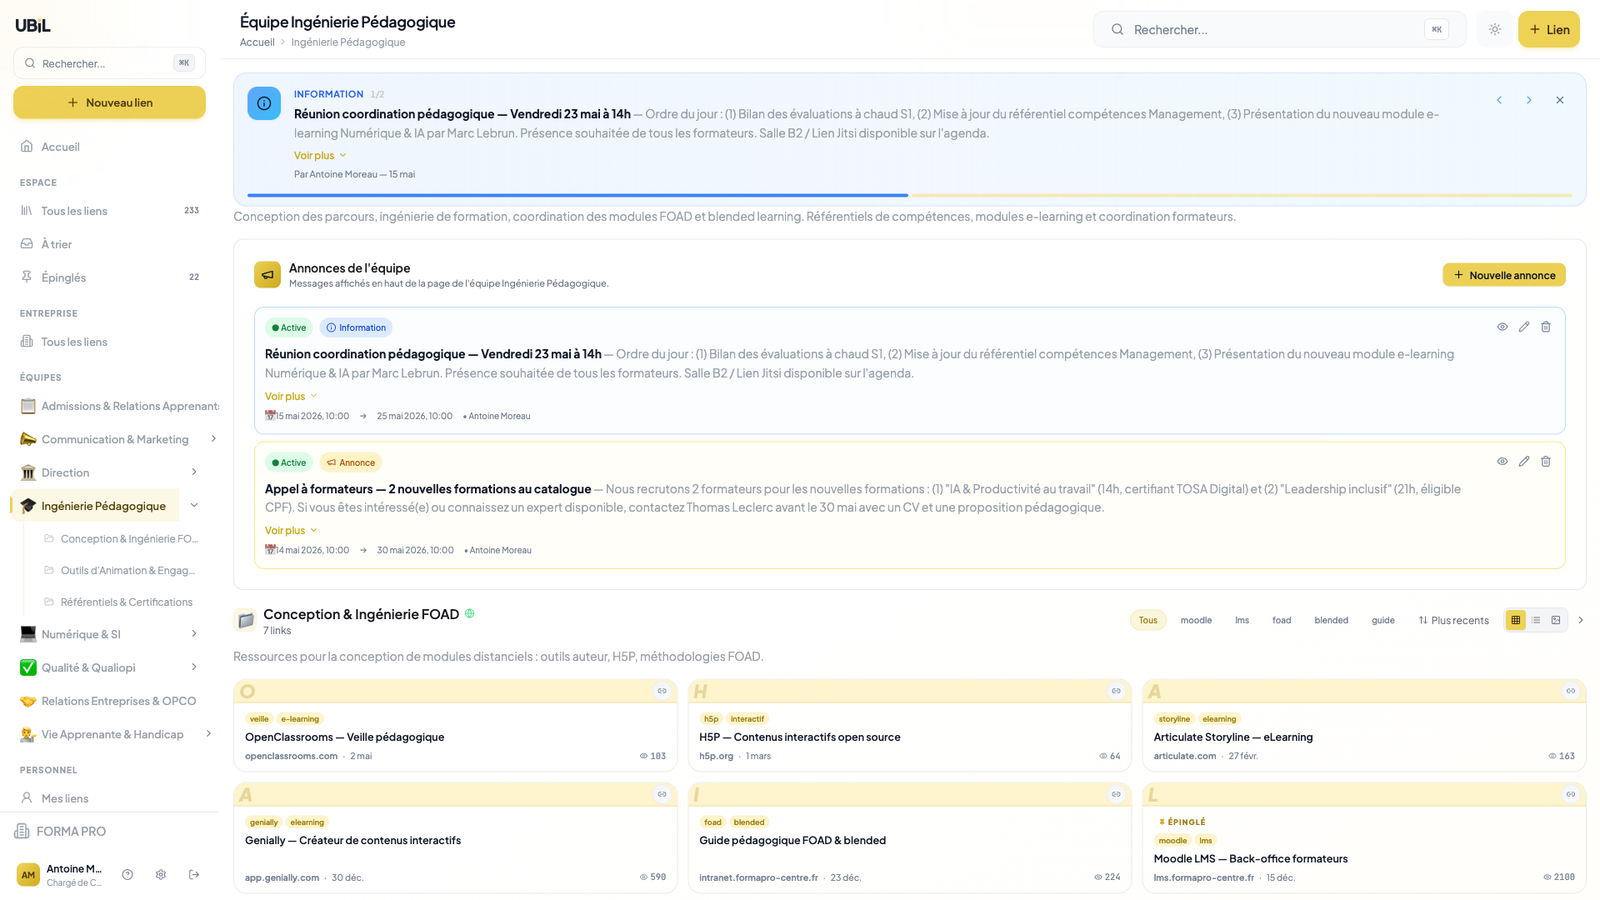Screen dimensions: 1600x900
Task: Go to previous announcement in banner
Action: pyautogui.click(x=1499, y=100)
